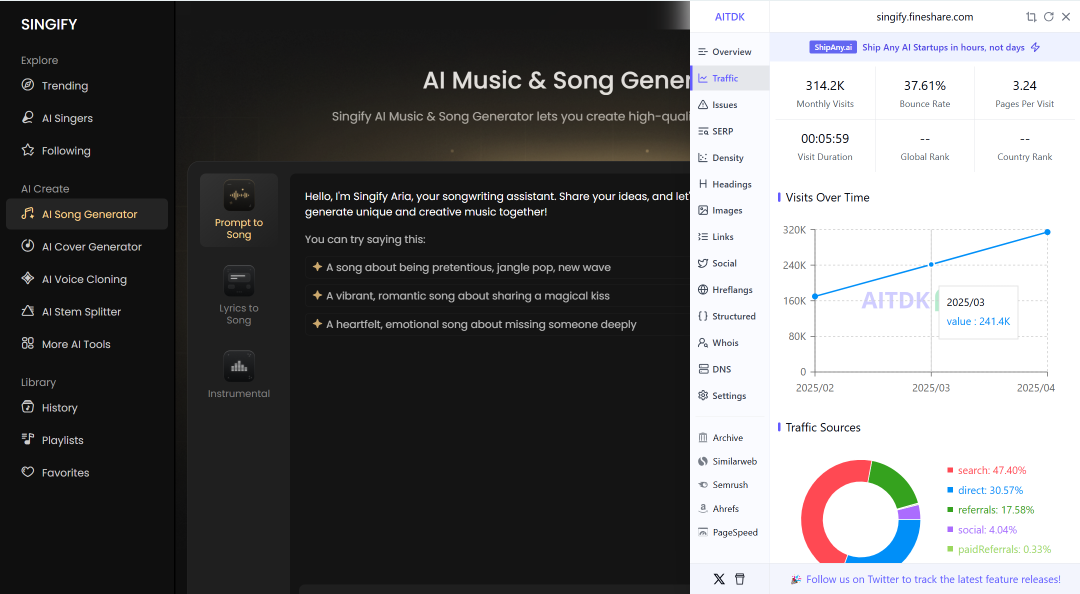
Task: Open AI Cover Generator
Action: (81, 247)
